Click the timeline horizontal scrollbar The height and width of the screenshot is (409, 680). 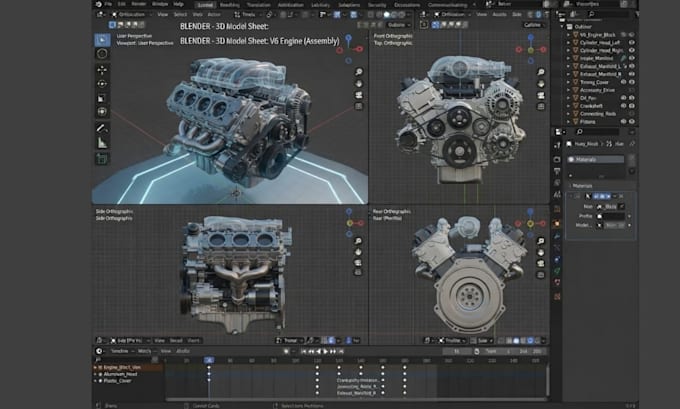tap(356, 399)
